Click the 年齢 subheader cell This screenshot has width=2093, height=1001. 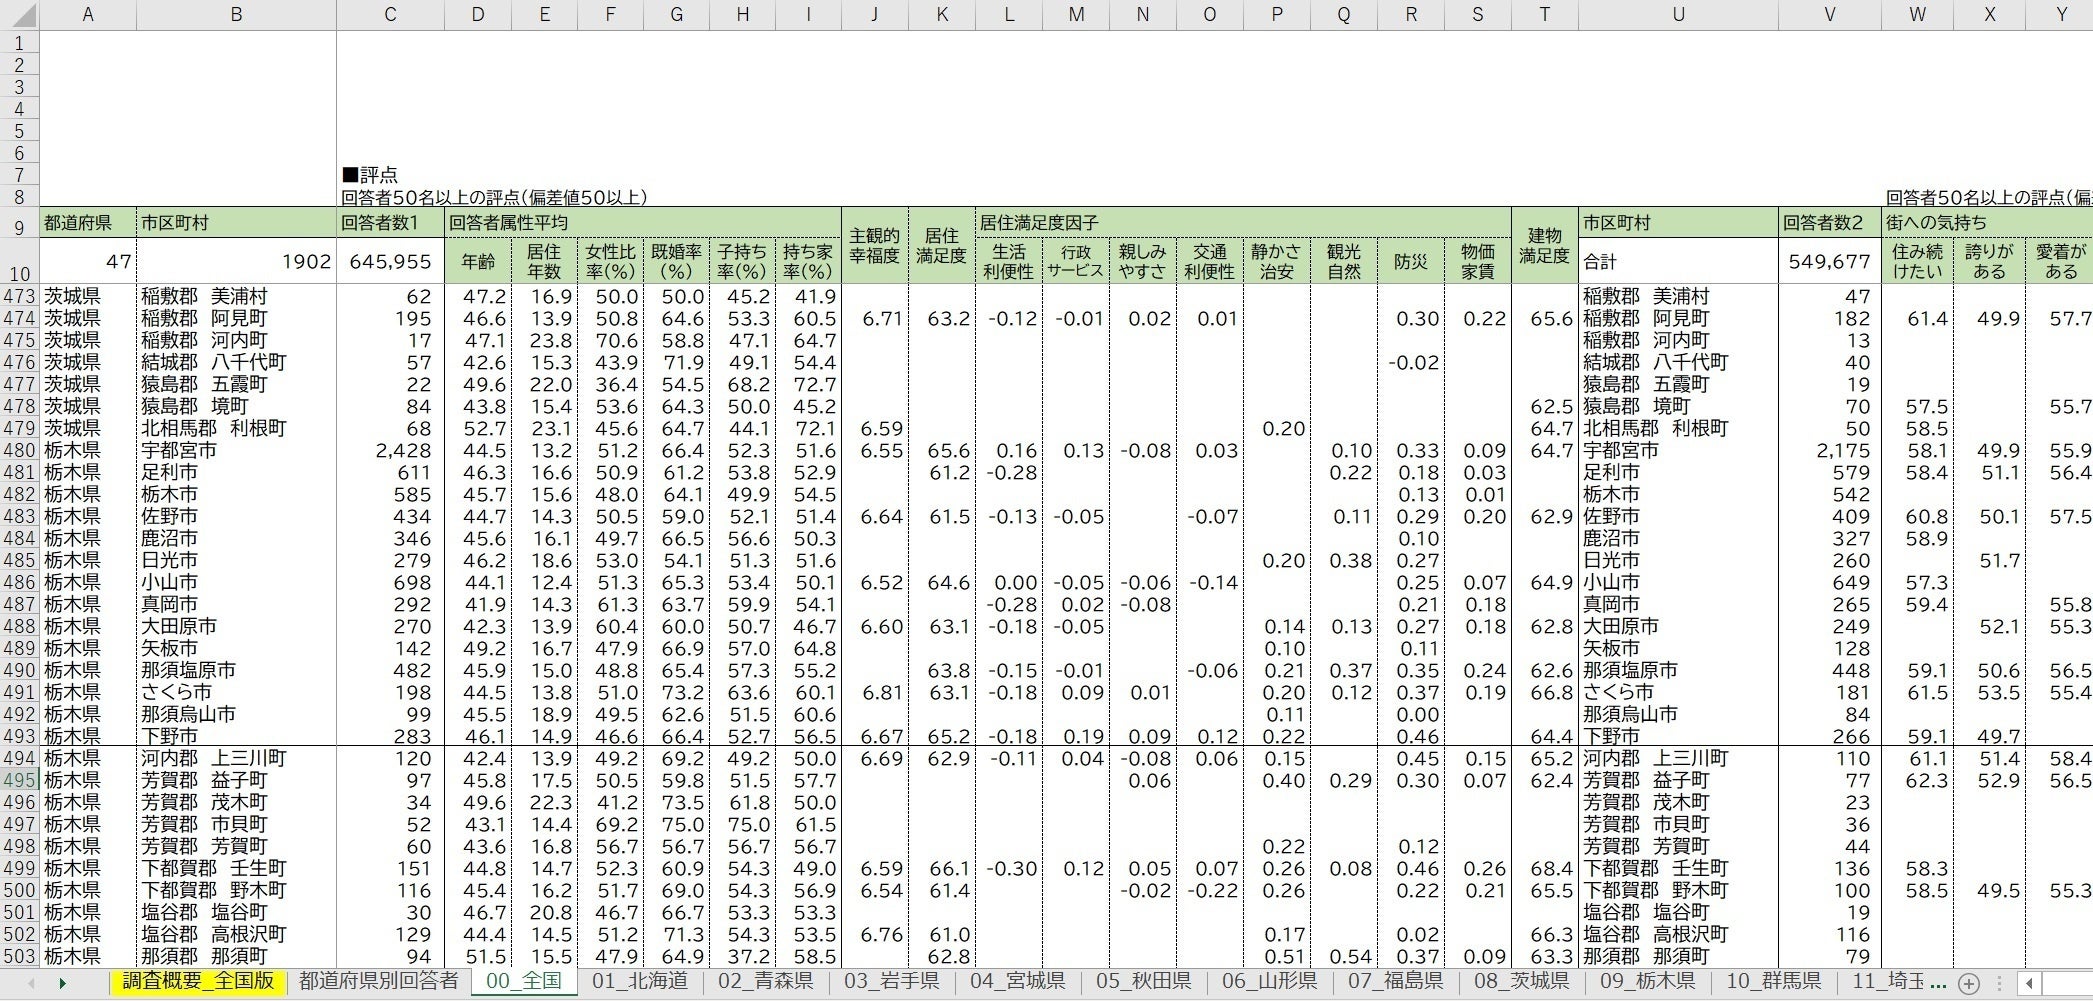(478, 261)
